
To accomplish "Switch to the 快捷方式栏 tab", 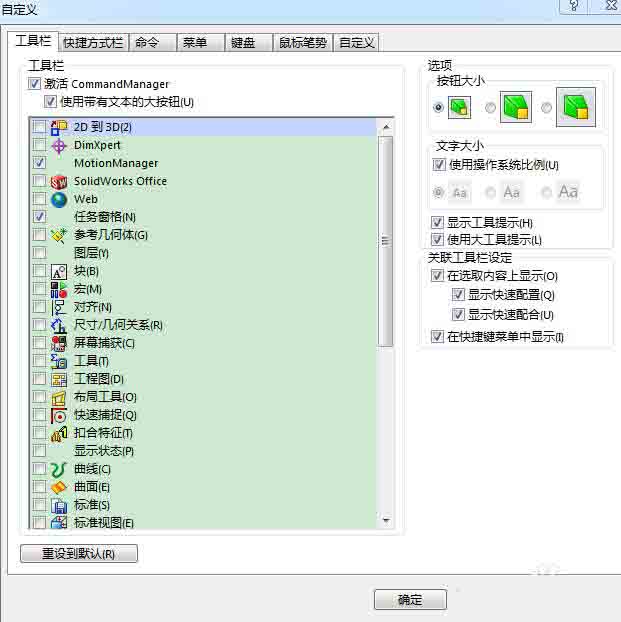I will [x=93, y=42].
